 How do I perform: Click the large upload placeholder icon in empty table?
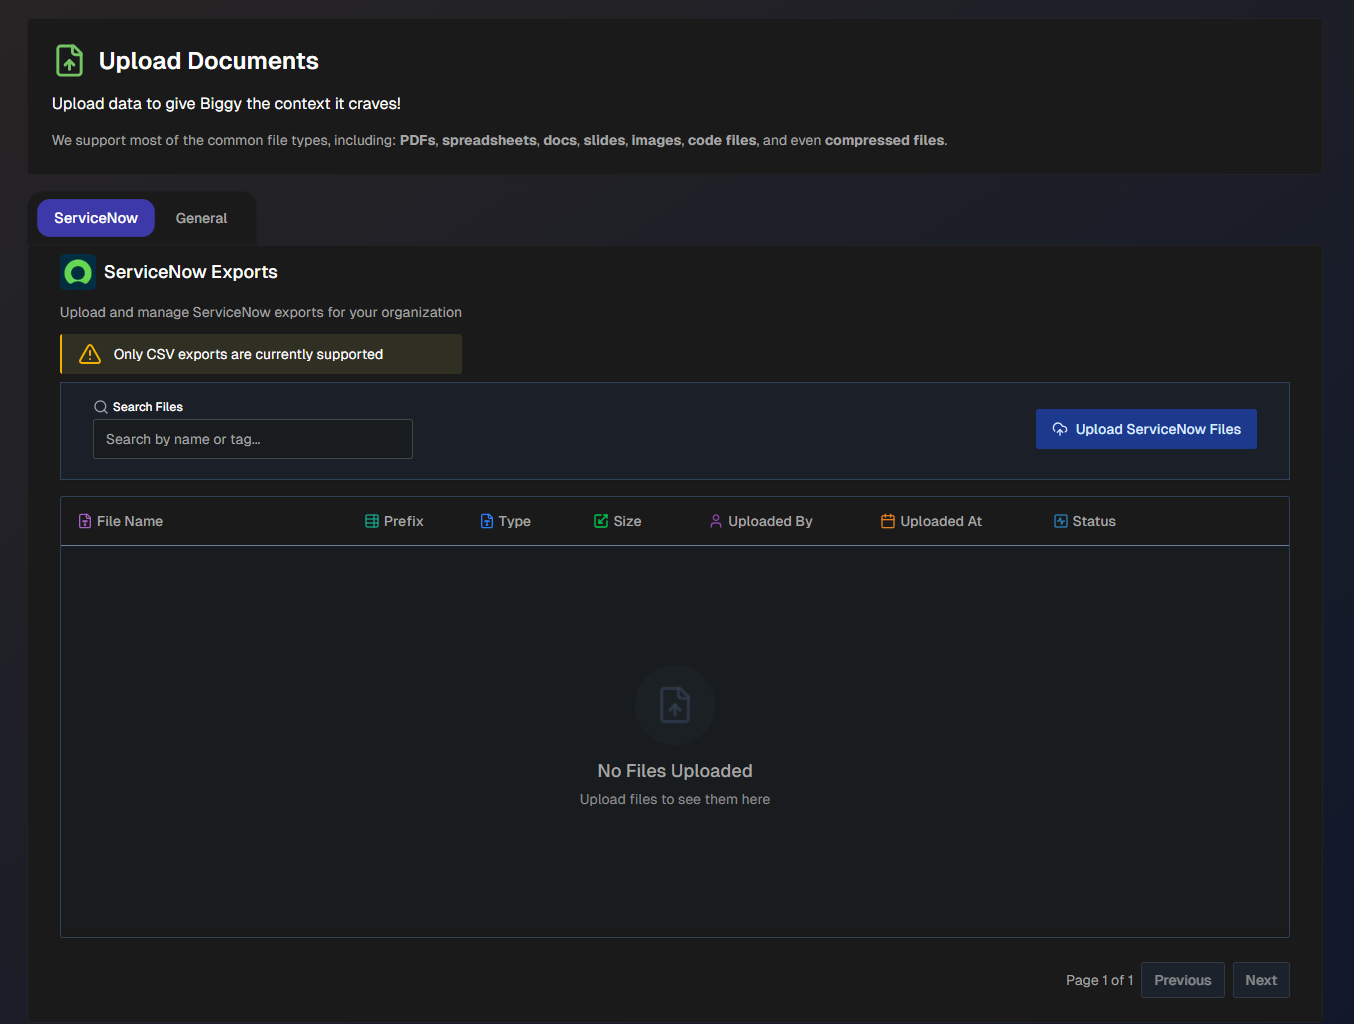click(674, 705)
